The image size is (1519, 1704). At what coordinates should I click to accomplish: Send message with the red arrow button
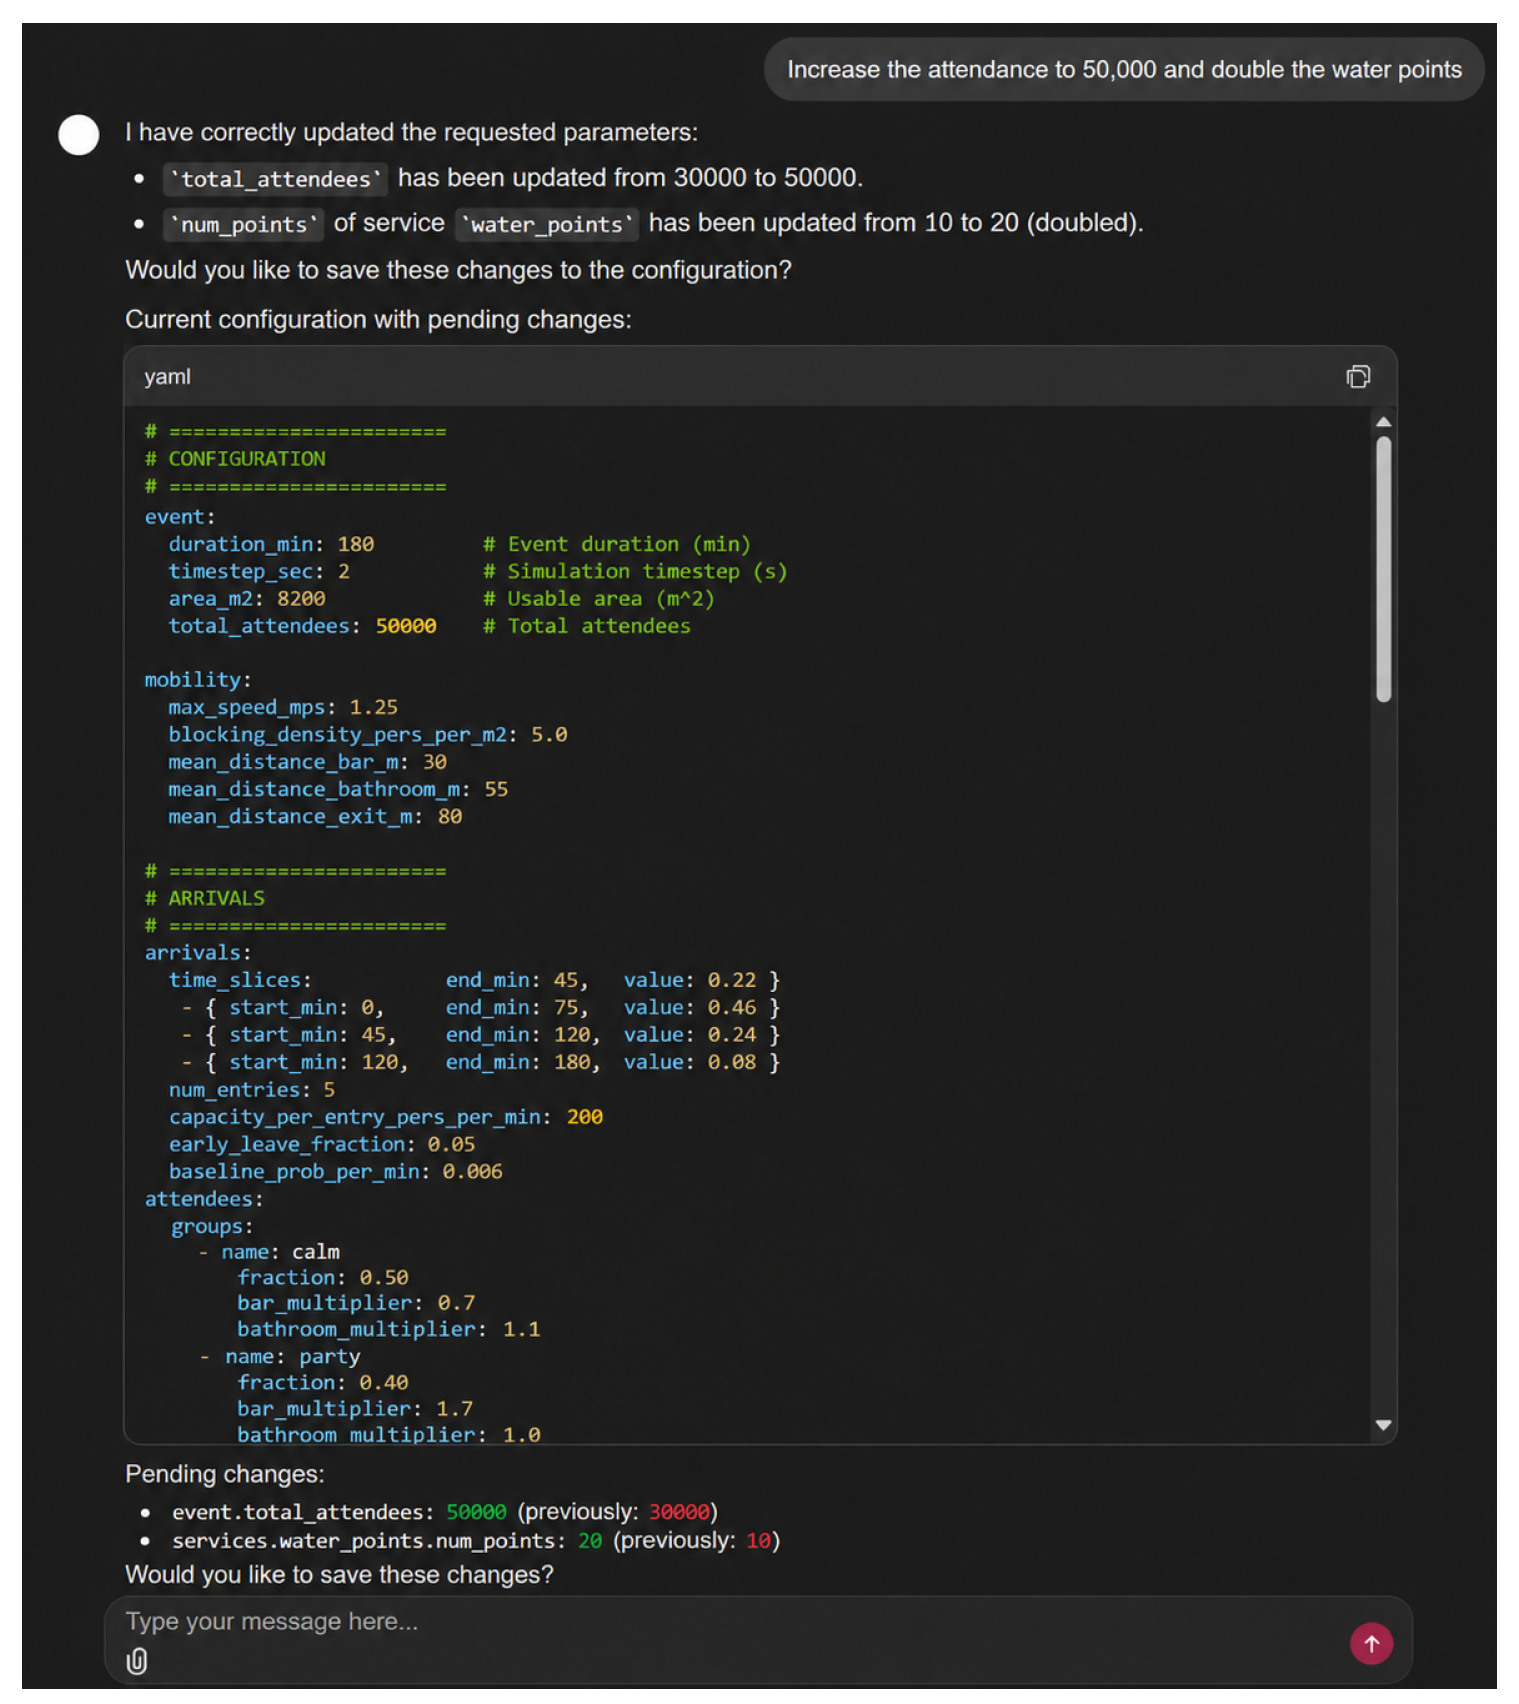click(x=1370, y=1643)
